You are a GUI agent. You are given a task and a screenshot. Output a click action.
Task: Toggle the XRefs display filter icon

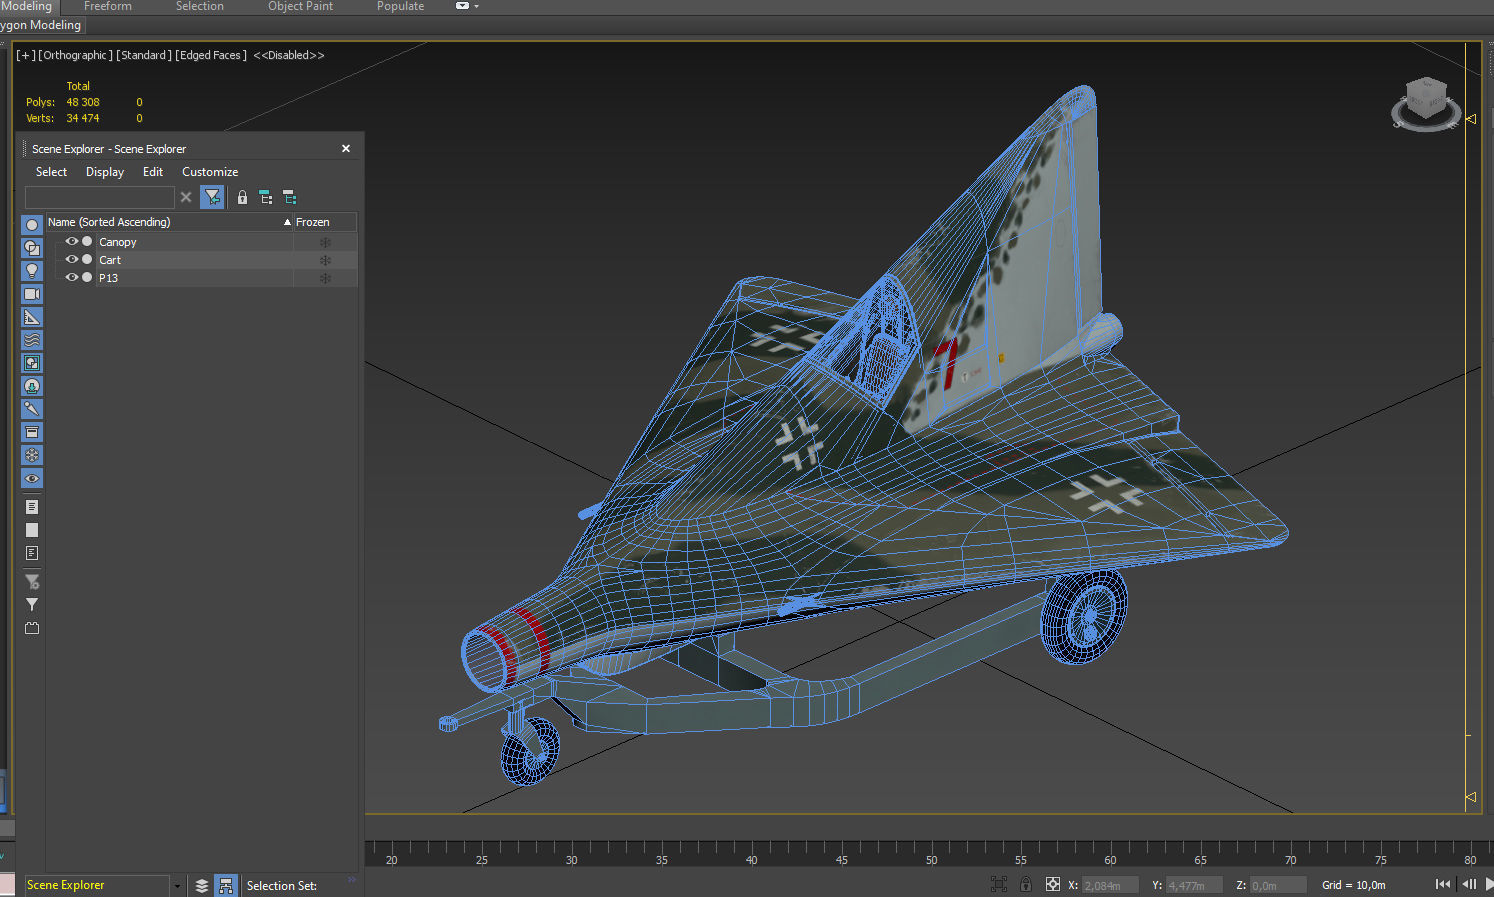pyautogui.click(x=32, y=386)
